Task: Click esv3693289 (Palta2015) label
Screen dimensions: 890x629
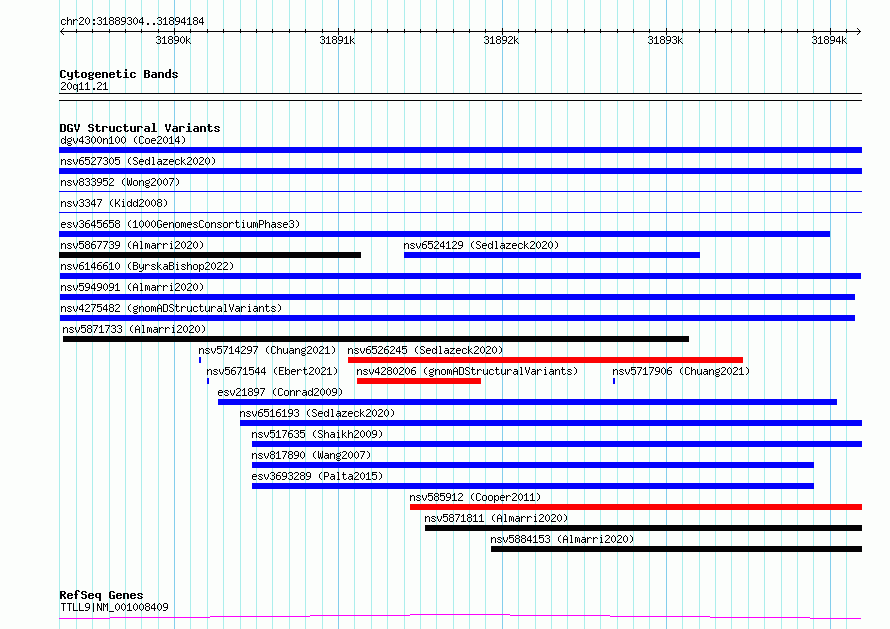Action: coord(317,476)
